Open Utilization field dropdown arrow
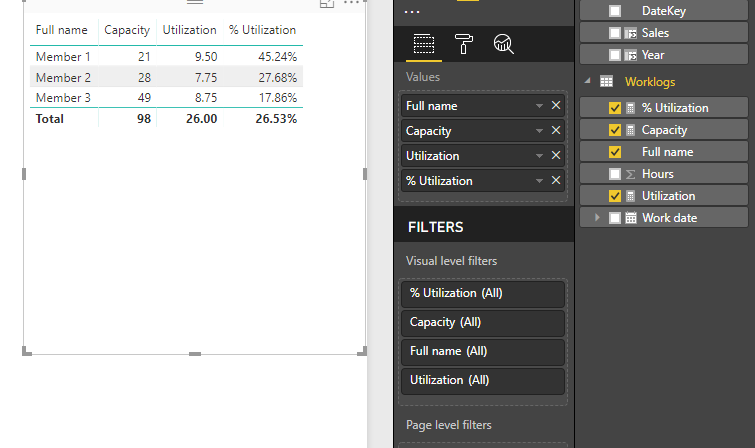The width and height of the screenshot is (755, 448). [539, 156]
